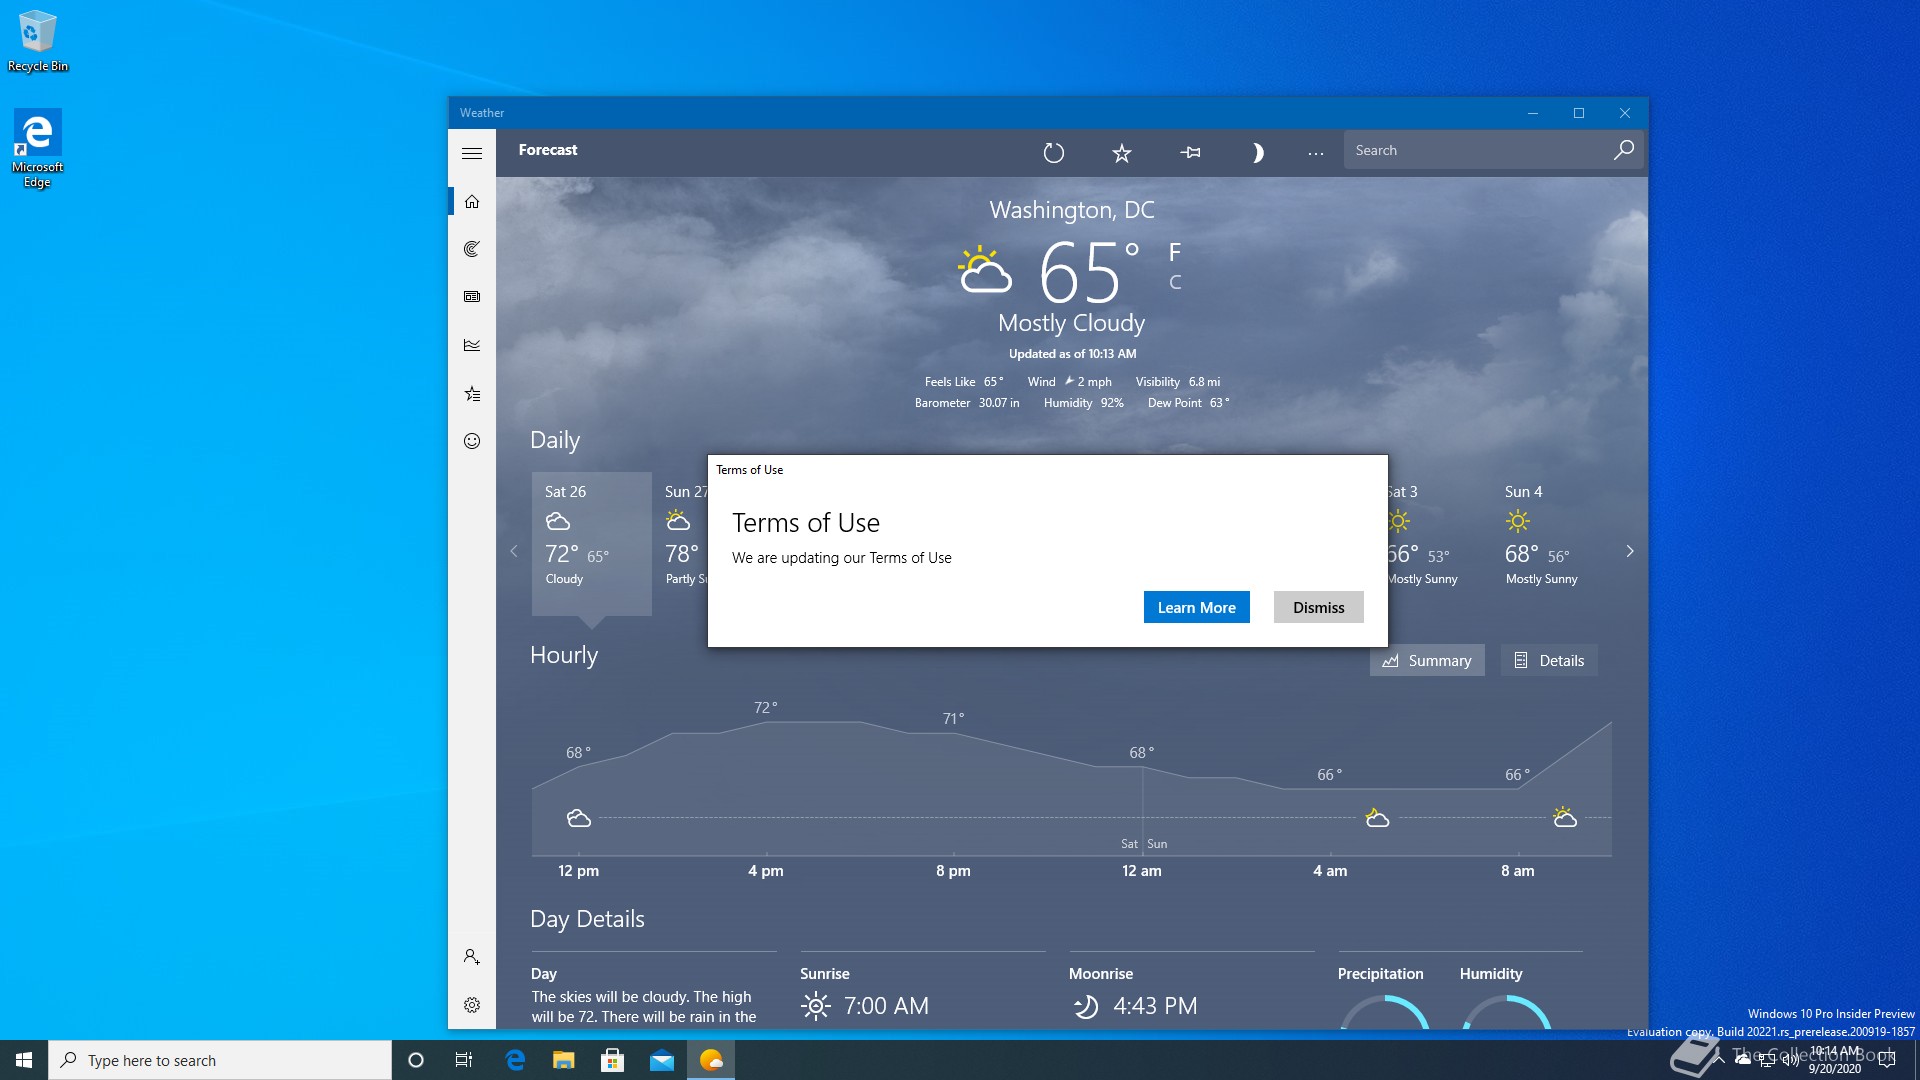The image size is (1920, 1080).
Task: Click 'Updated as of 10:13 AM' text
Action: 1072,354
